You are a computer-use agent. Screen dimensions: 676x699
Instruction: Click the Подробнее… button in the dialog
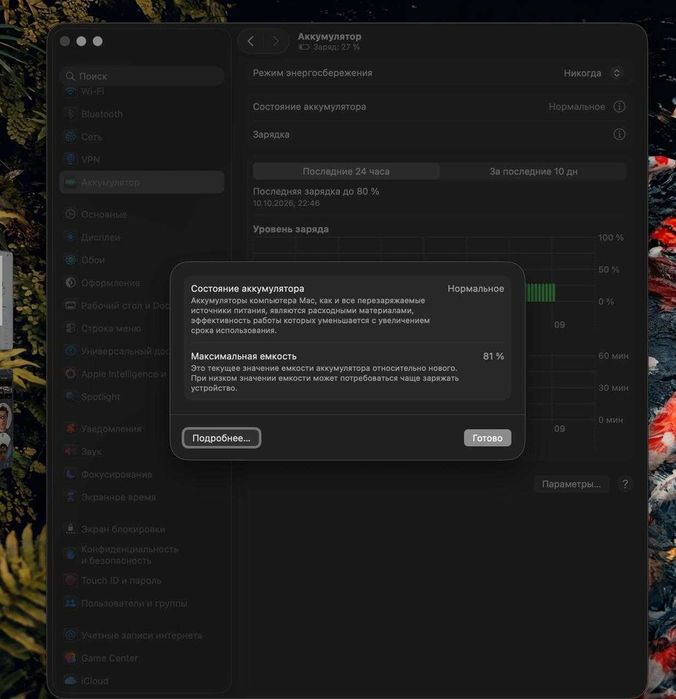[221, 438]
